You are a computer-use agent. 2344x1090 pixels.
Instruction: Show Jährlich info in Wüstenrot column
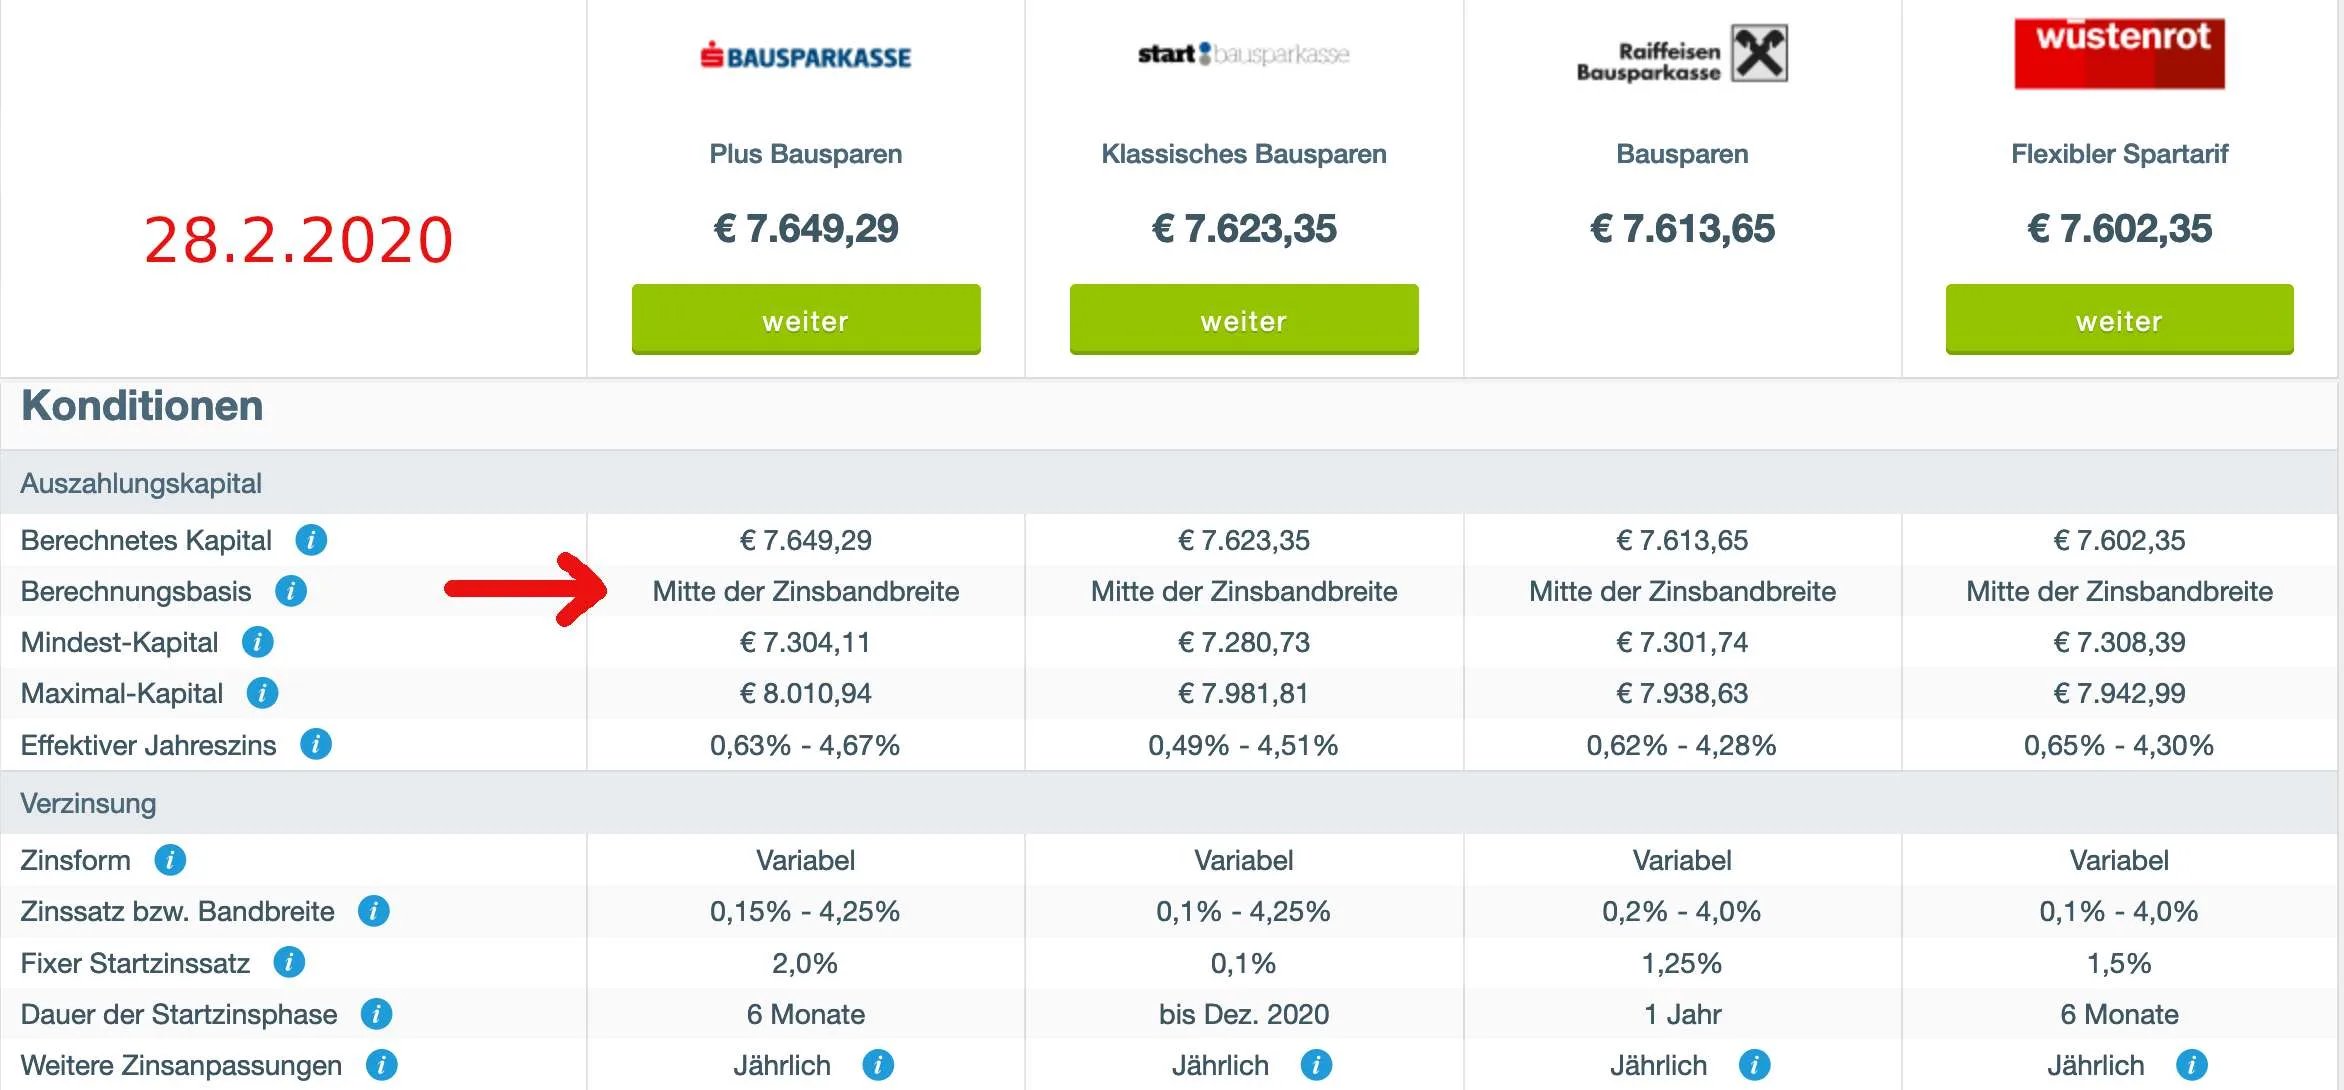pos(2191,1065)
